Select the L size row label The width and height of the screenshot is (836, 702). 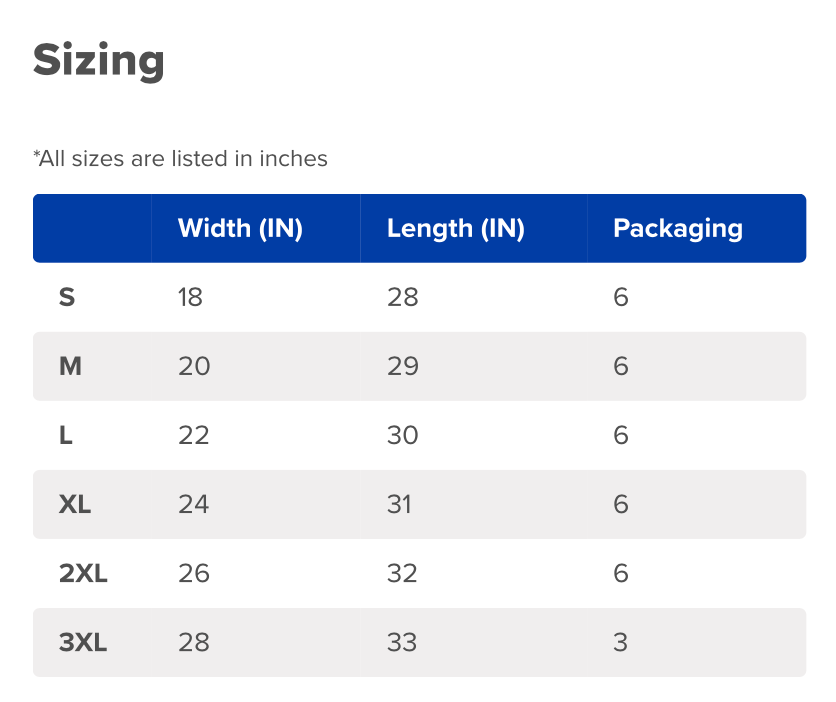click(66, 435)
